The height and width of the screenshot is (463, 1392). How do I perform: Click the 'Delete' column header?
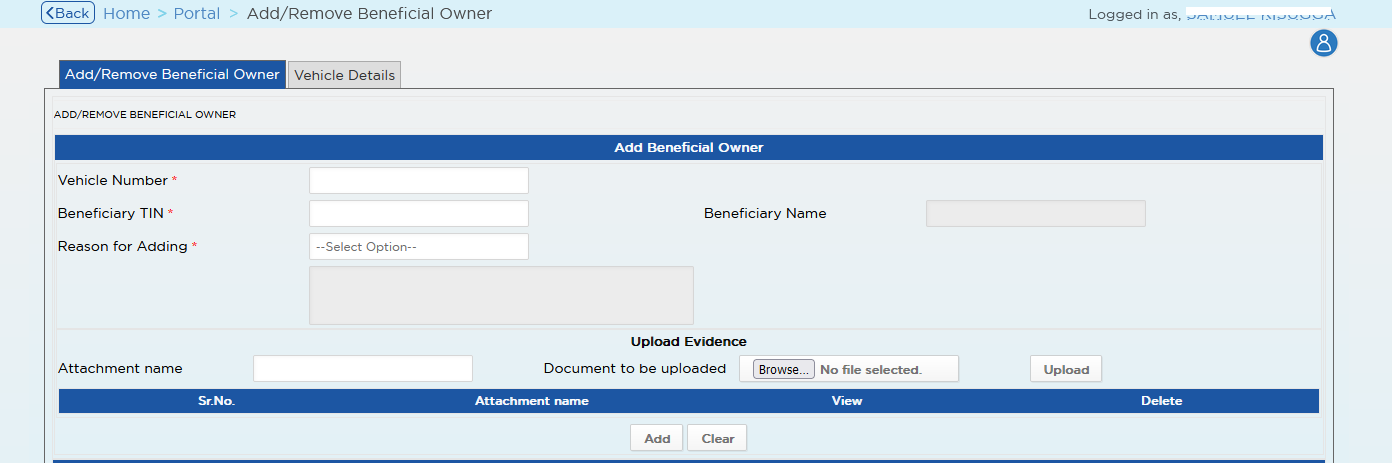1162,400
